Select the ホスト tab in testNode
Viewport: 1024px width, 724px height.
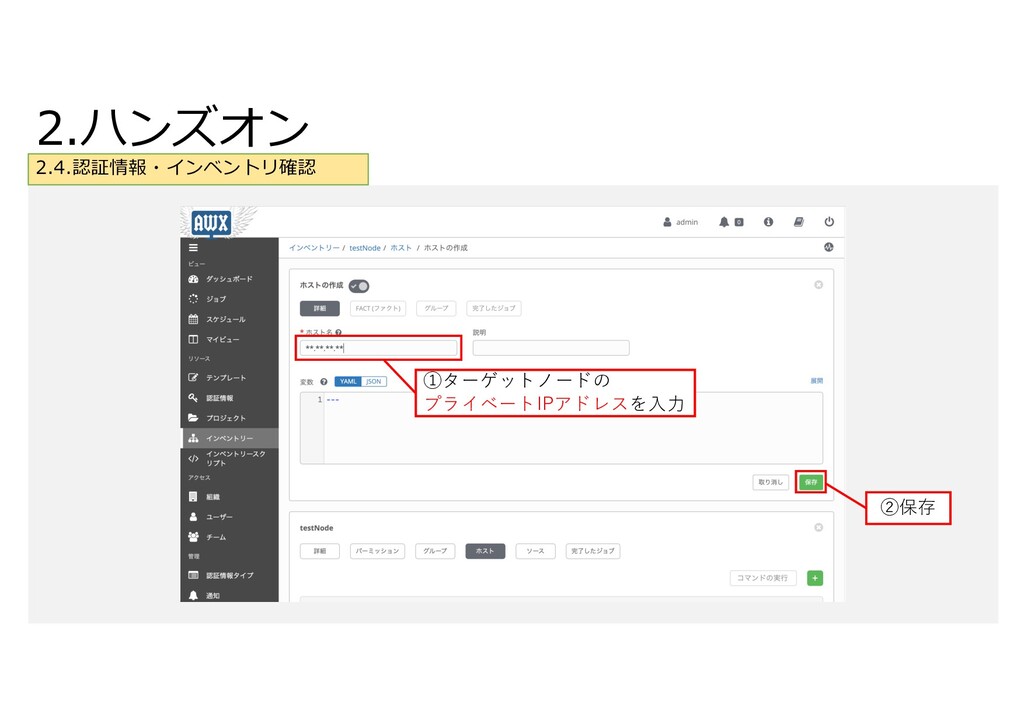click(485, 551)
